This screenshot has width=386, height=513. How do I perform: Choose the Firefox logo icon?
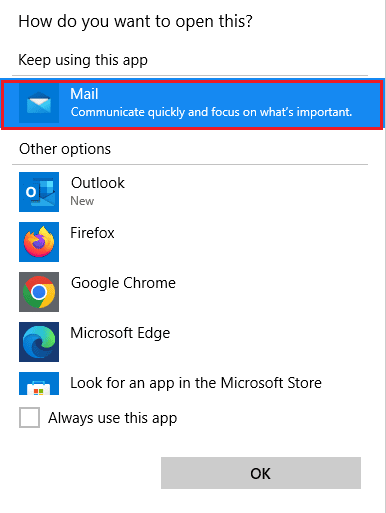click(39, 242)
